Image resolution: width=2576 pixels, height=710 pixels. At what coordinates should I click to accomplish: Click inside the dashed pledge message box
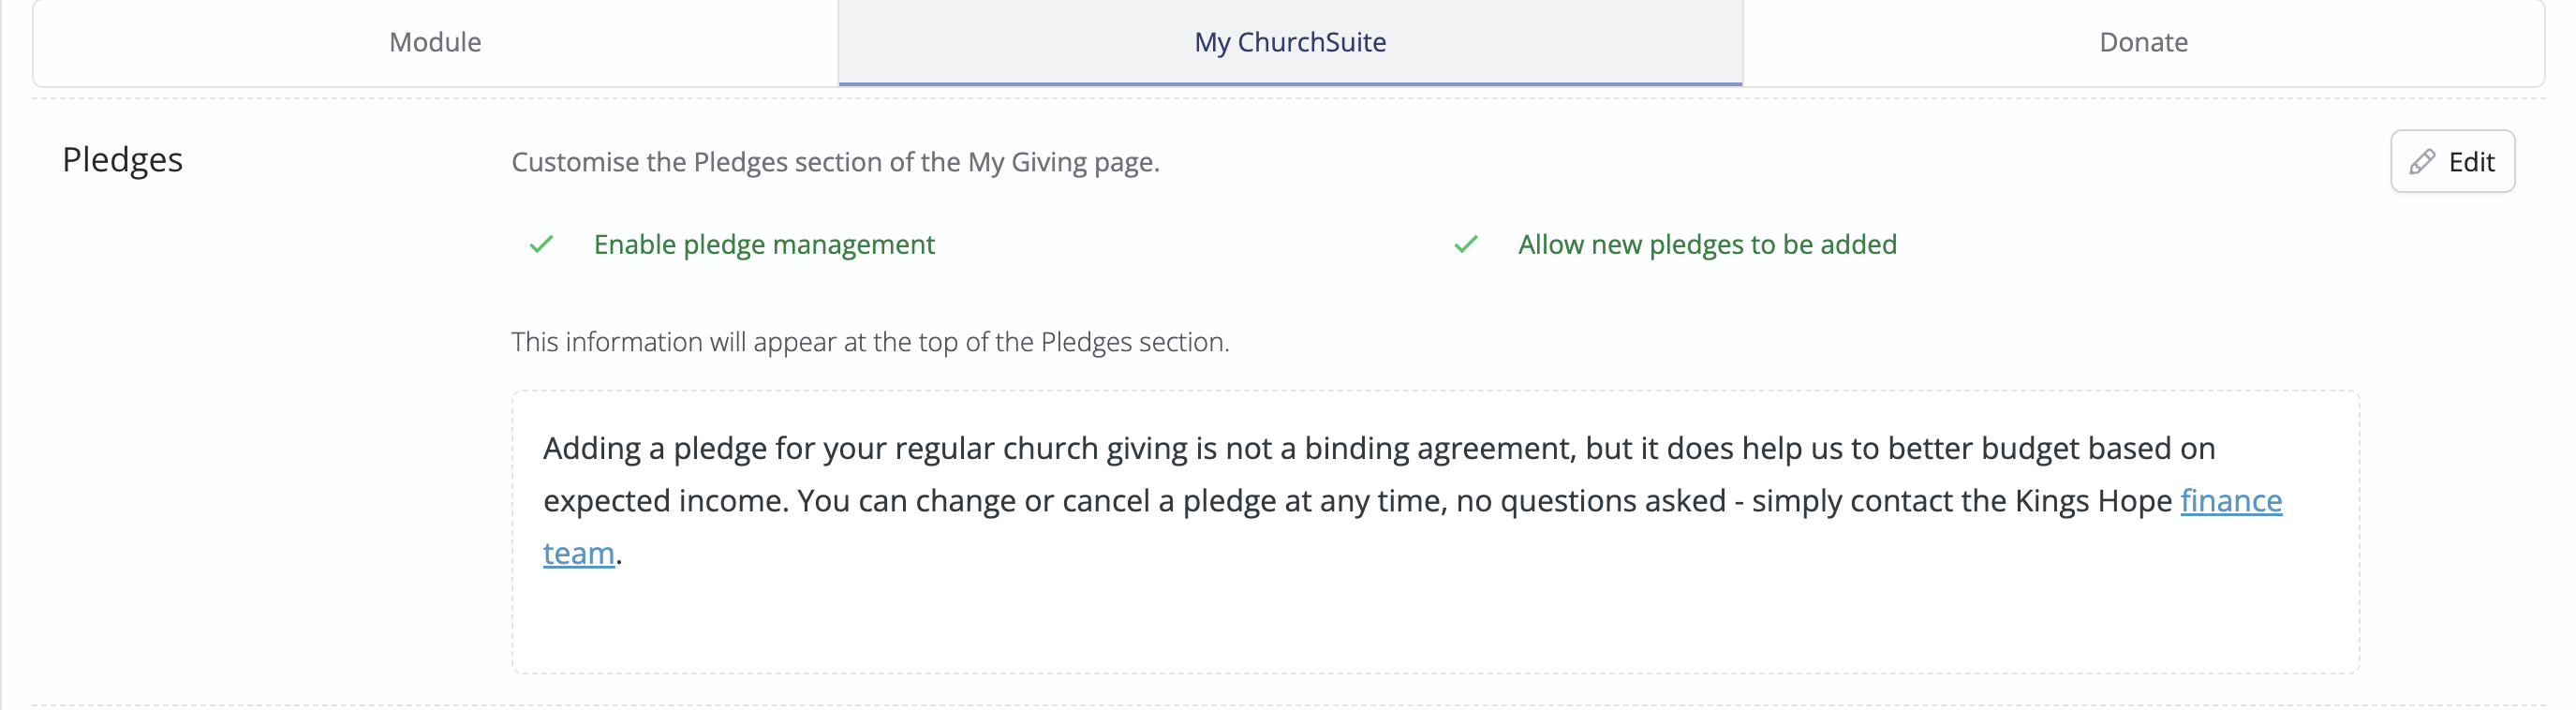1435,532
